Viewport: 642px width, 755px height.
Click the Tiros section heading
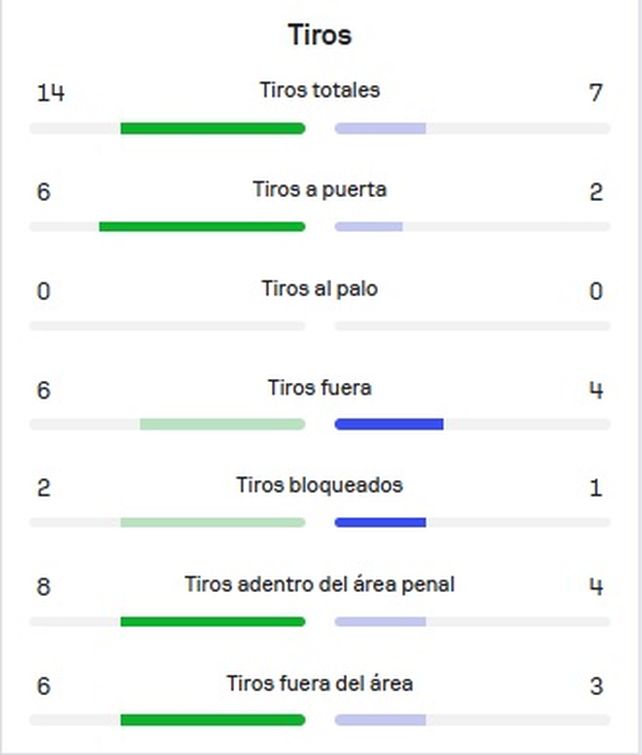[x=320, y=35]
